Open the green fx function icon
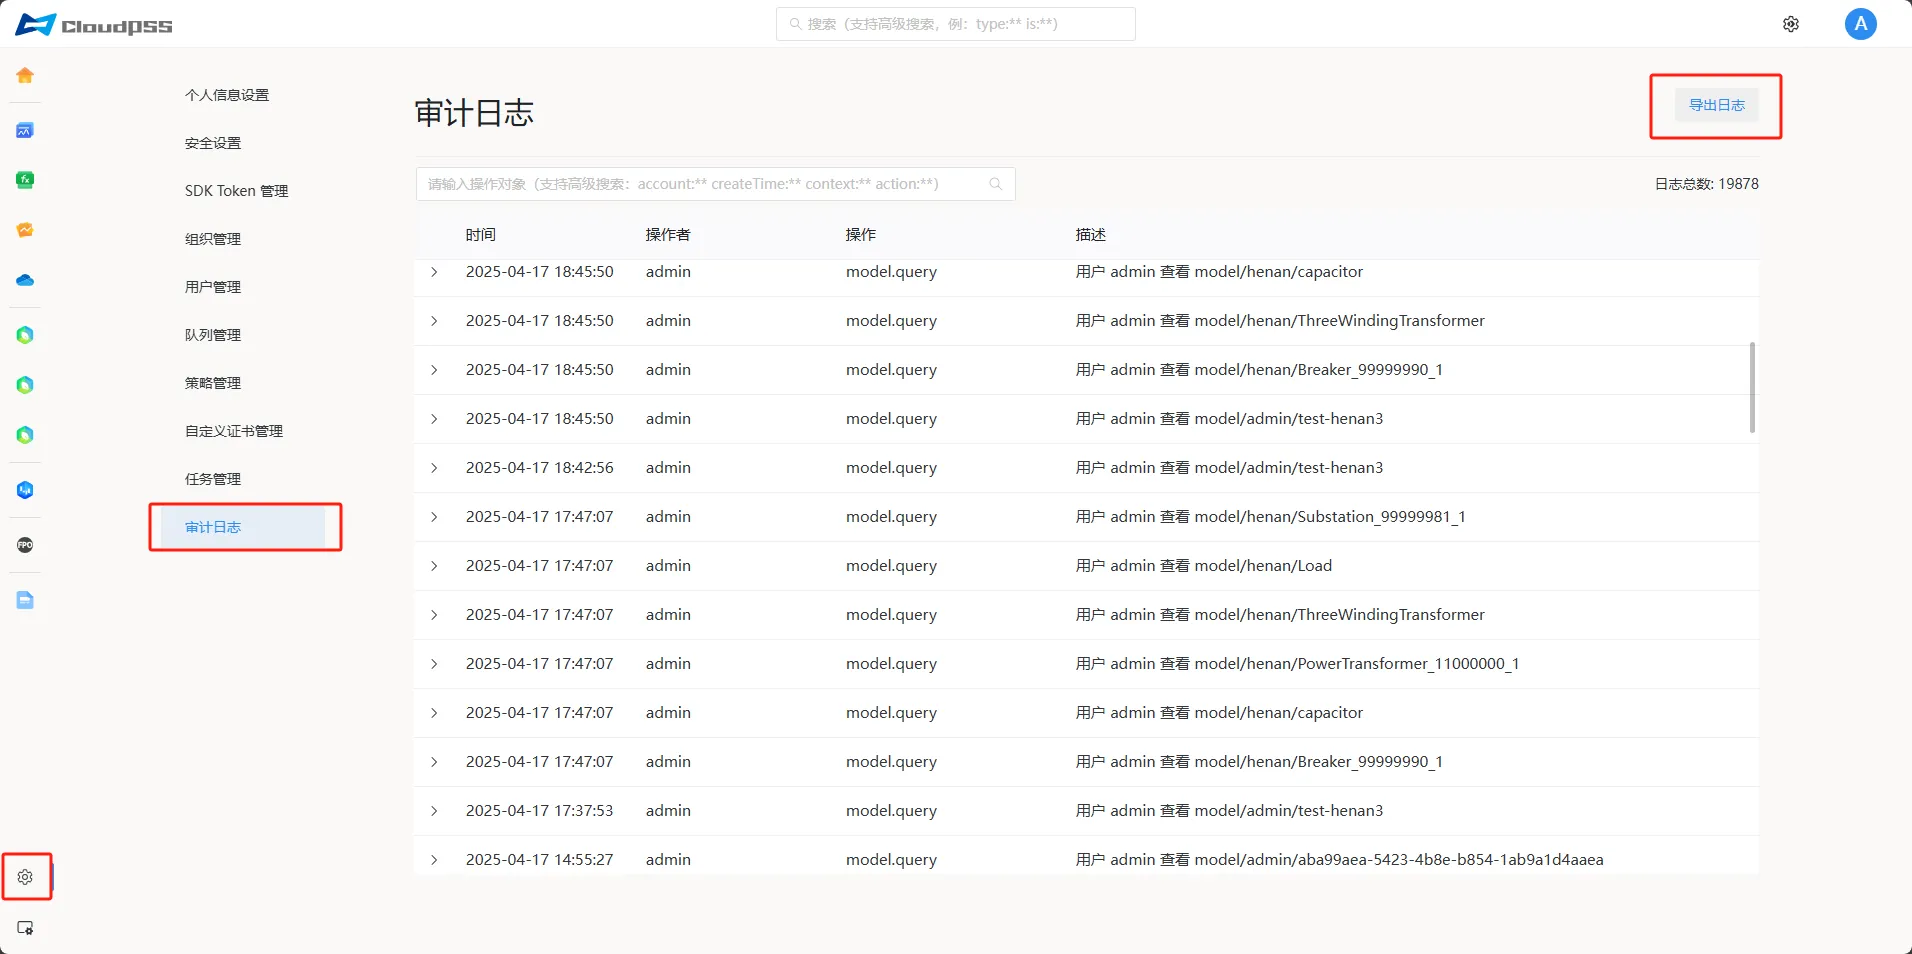 coord(25,180)
